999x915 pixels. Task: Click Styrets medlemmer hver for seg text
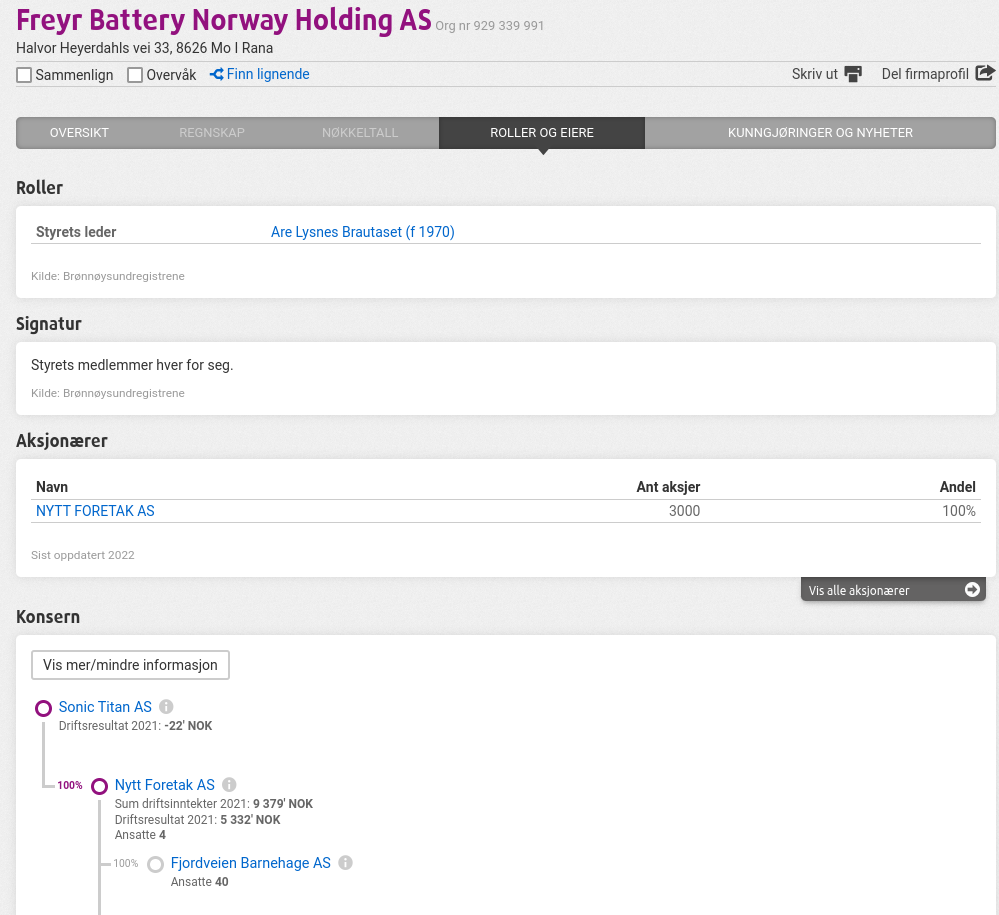[x=132, y=365]
